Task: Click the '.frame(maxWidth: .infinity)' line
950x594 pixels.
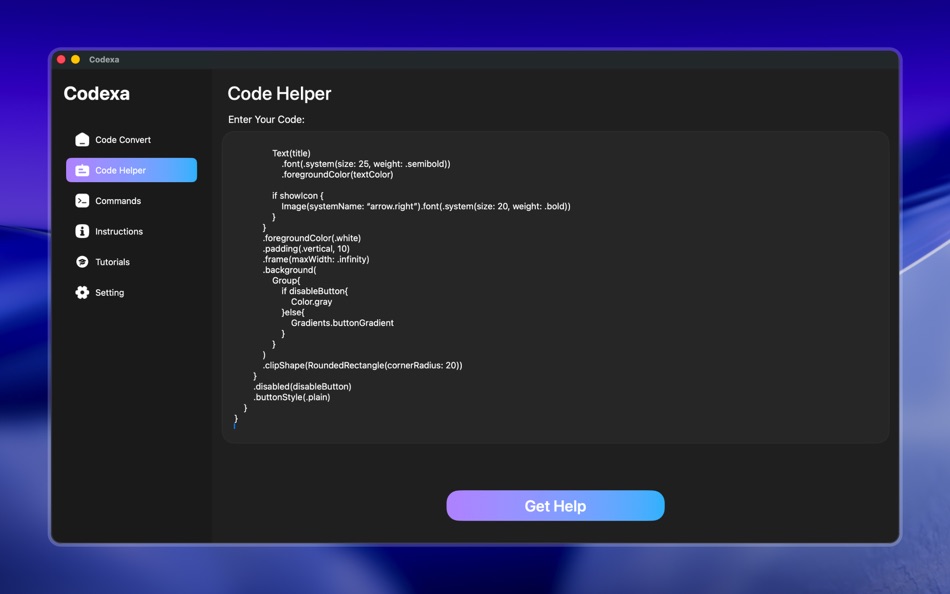Action: pos(316,259)
